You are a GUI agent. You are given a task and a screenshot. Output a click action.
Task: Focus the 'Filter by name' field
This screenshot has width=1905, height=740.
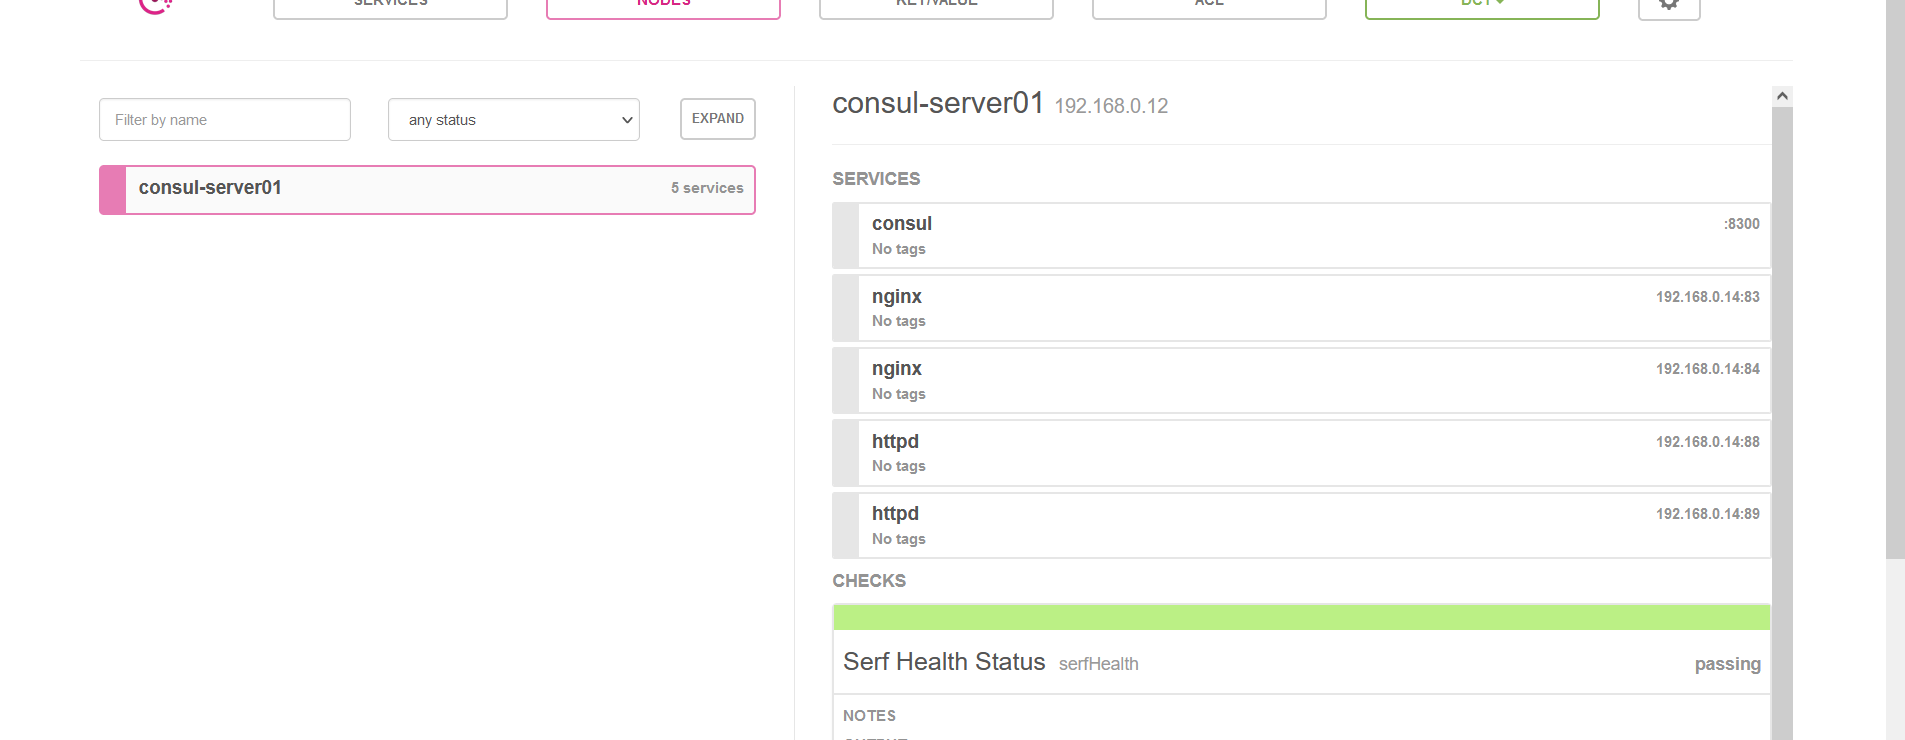[225, 120]
